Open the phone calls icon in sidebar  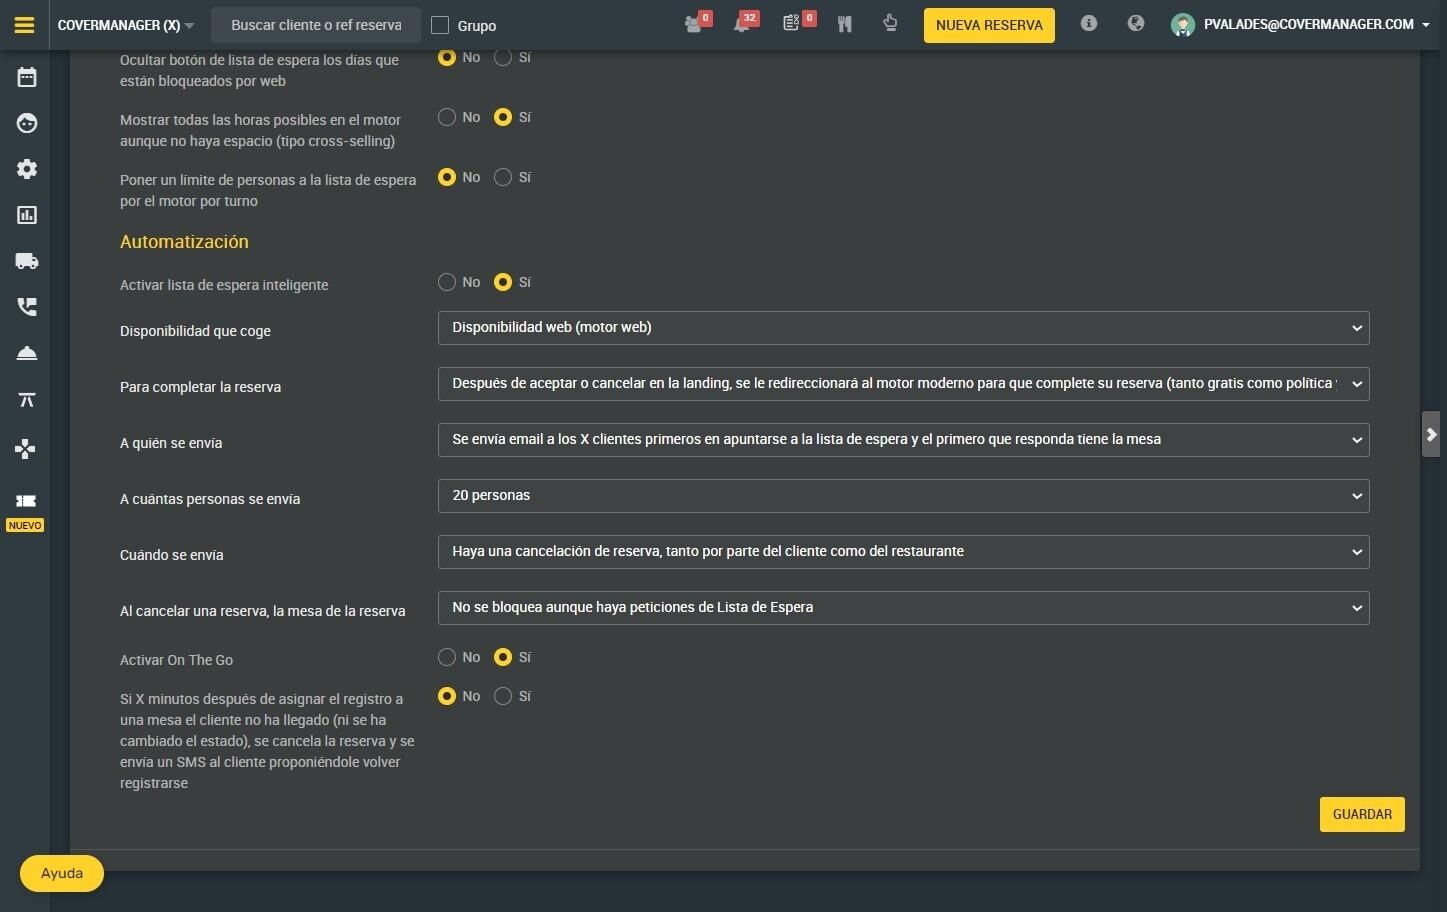point(27,307)
